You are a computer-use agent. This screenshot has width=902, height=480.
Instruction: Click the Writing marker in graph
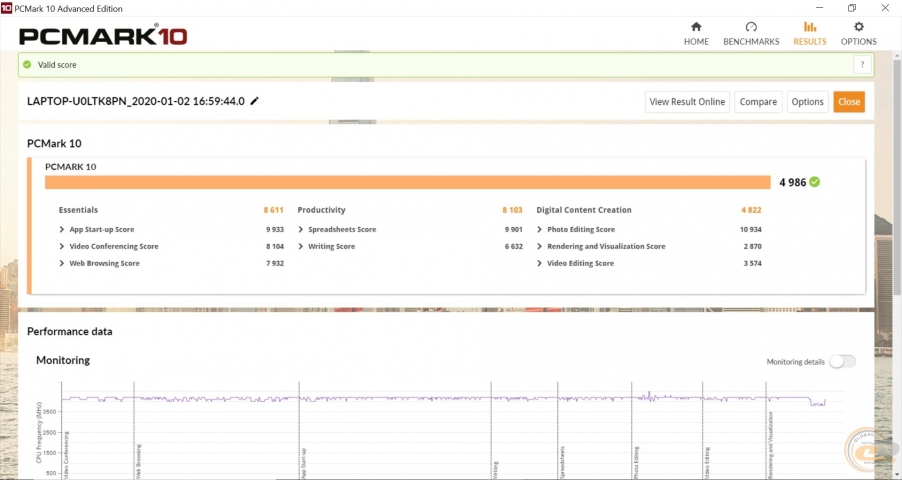coord(495,469)
